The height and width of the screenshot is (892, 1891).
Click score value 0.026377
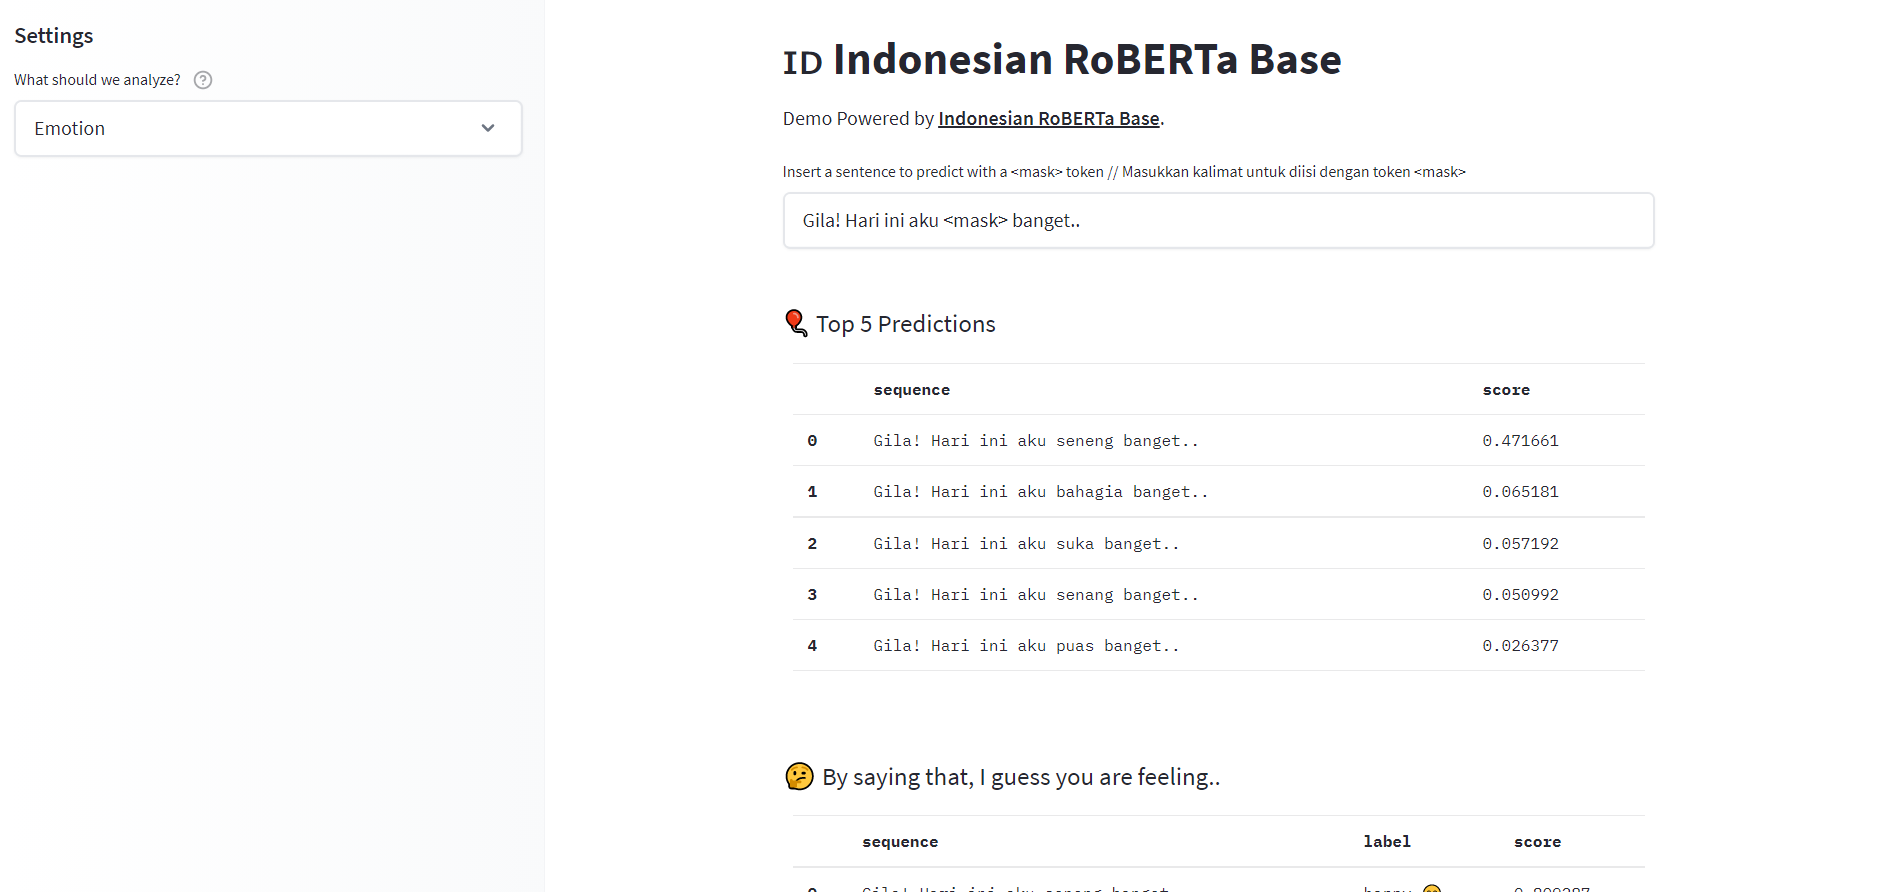[x=1520, y=646]
